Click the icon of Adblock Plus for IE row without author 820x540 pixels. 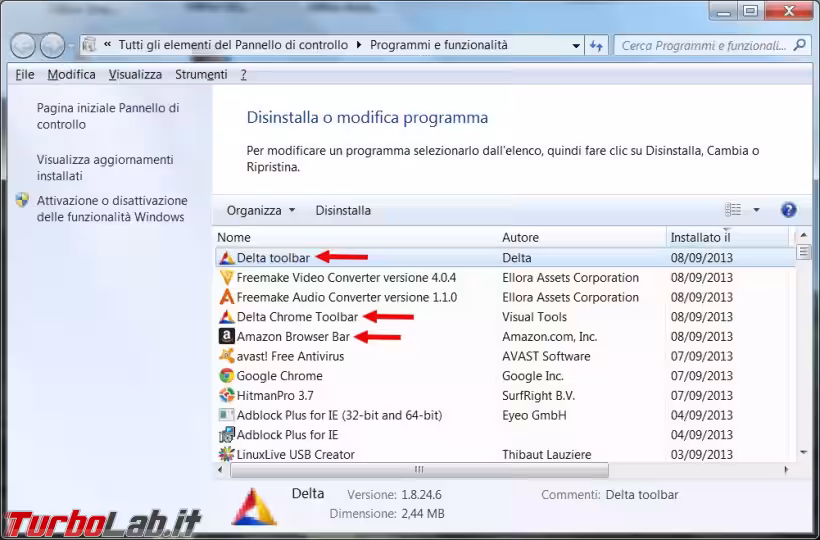coord(226,435)
